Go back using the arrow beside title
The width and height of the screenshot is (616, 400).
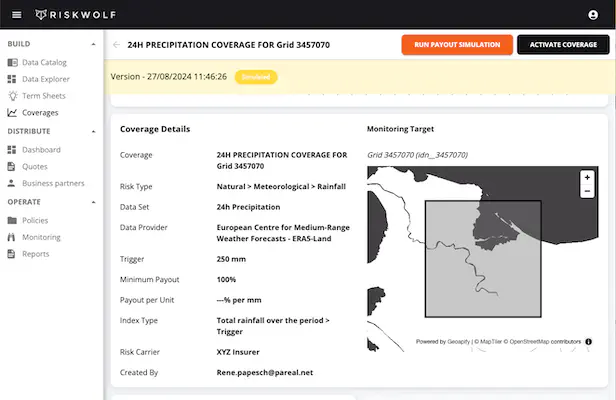click(x=116, y=45)
